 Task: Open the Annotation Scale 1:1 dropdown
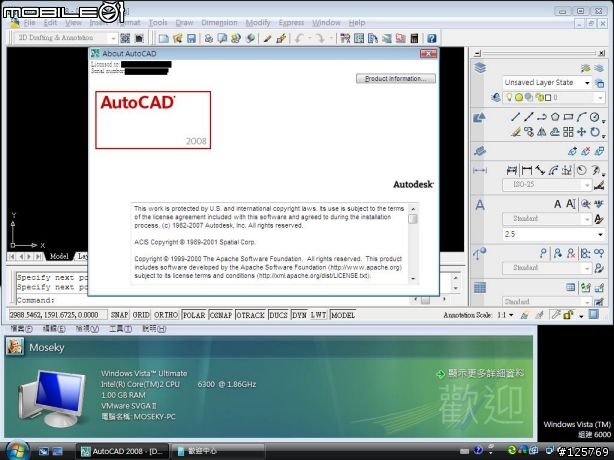[x=511, y=315]
